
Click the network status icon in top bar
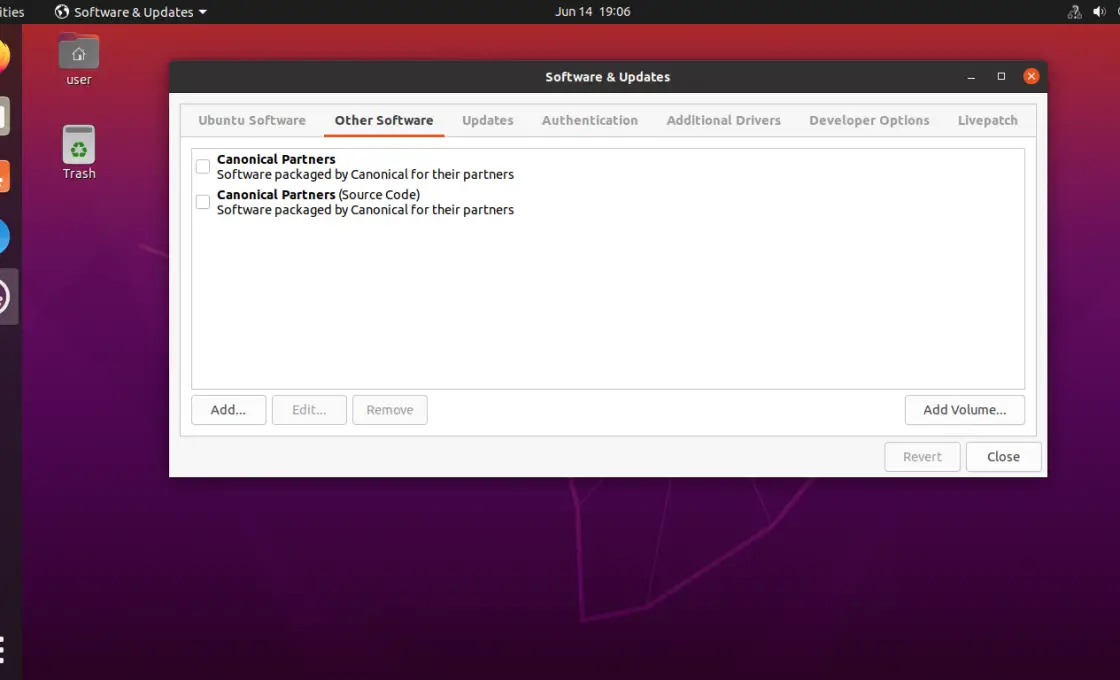pos(1074,11)
